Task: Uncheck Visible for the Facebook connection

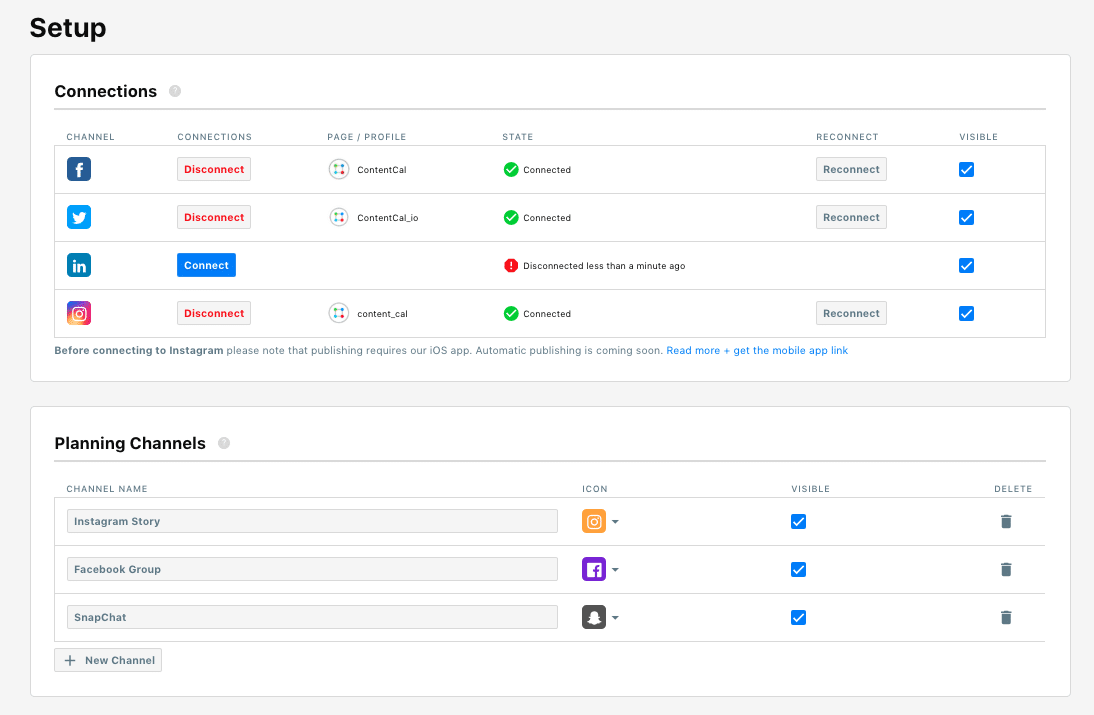Action: click(x=966, y=169)
